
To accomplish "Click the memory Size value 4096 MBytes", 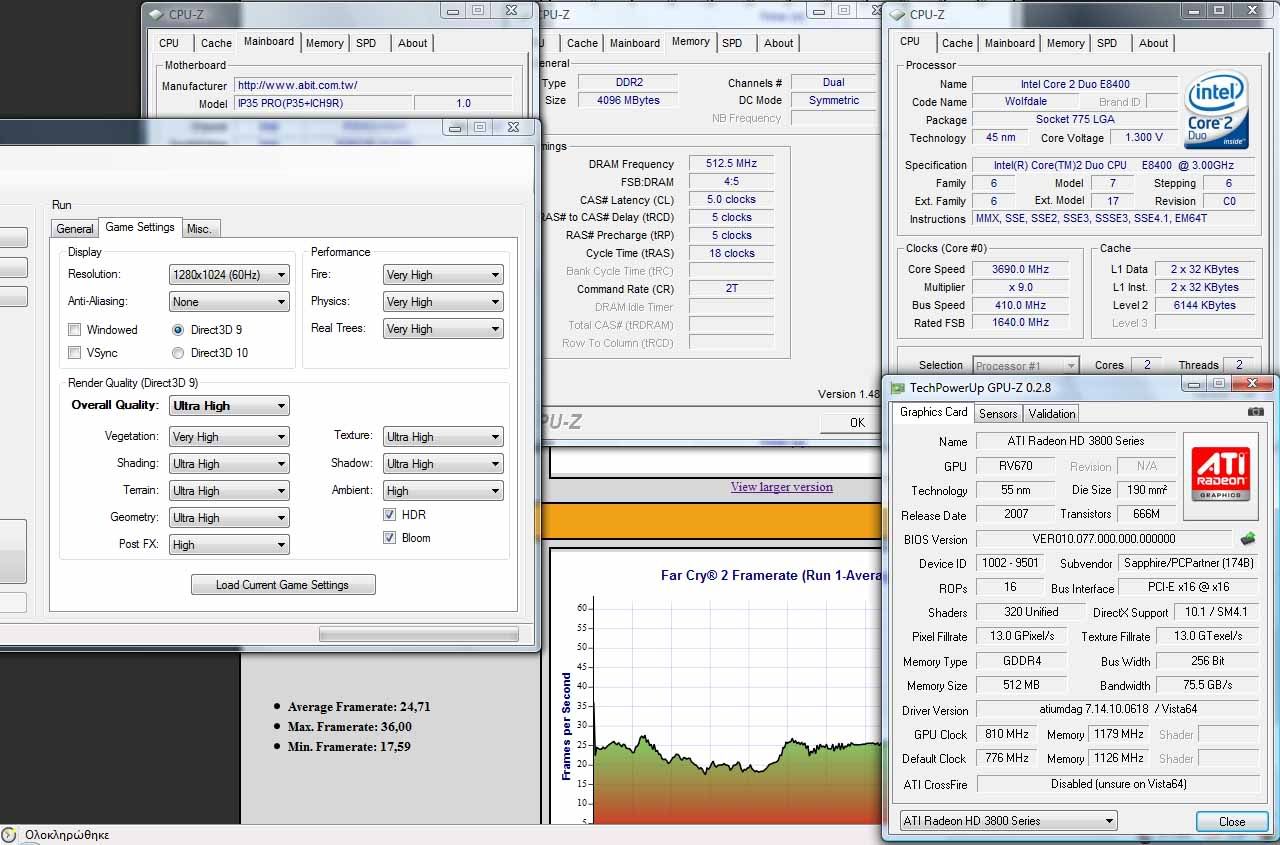I will pos(627,100).
